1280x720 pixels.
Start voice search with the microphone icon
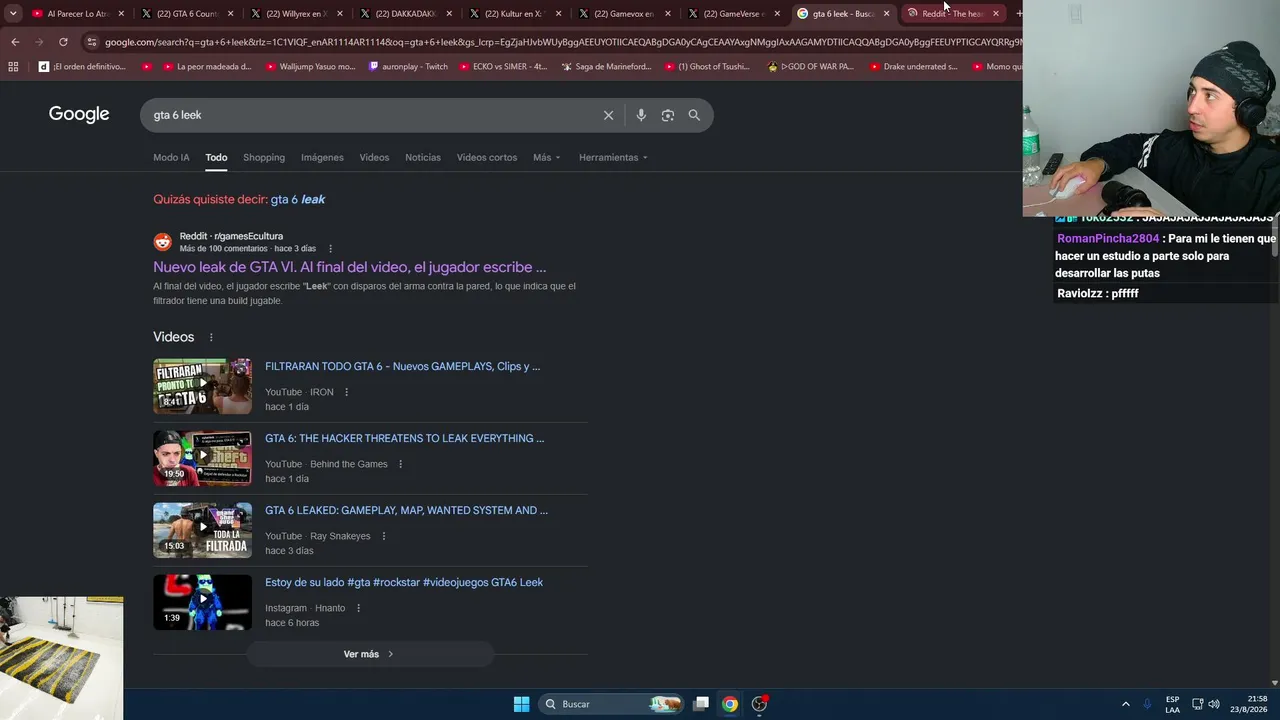tap(641, 115)
